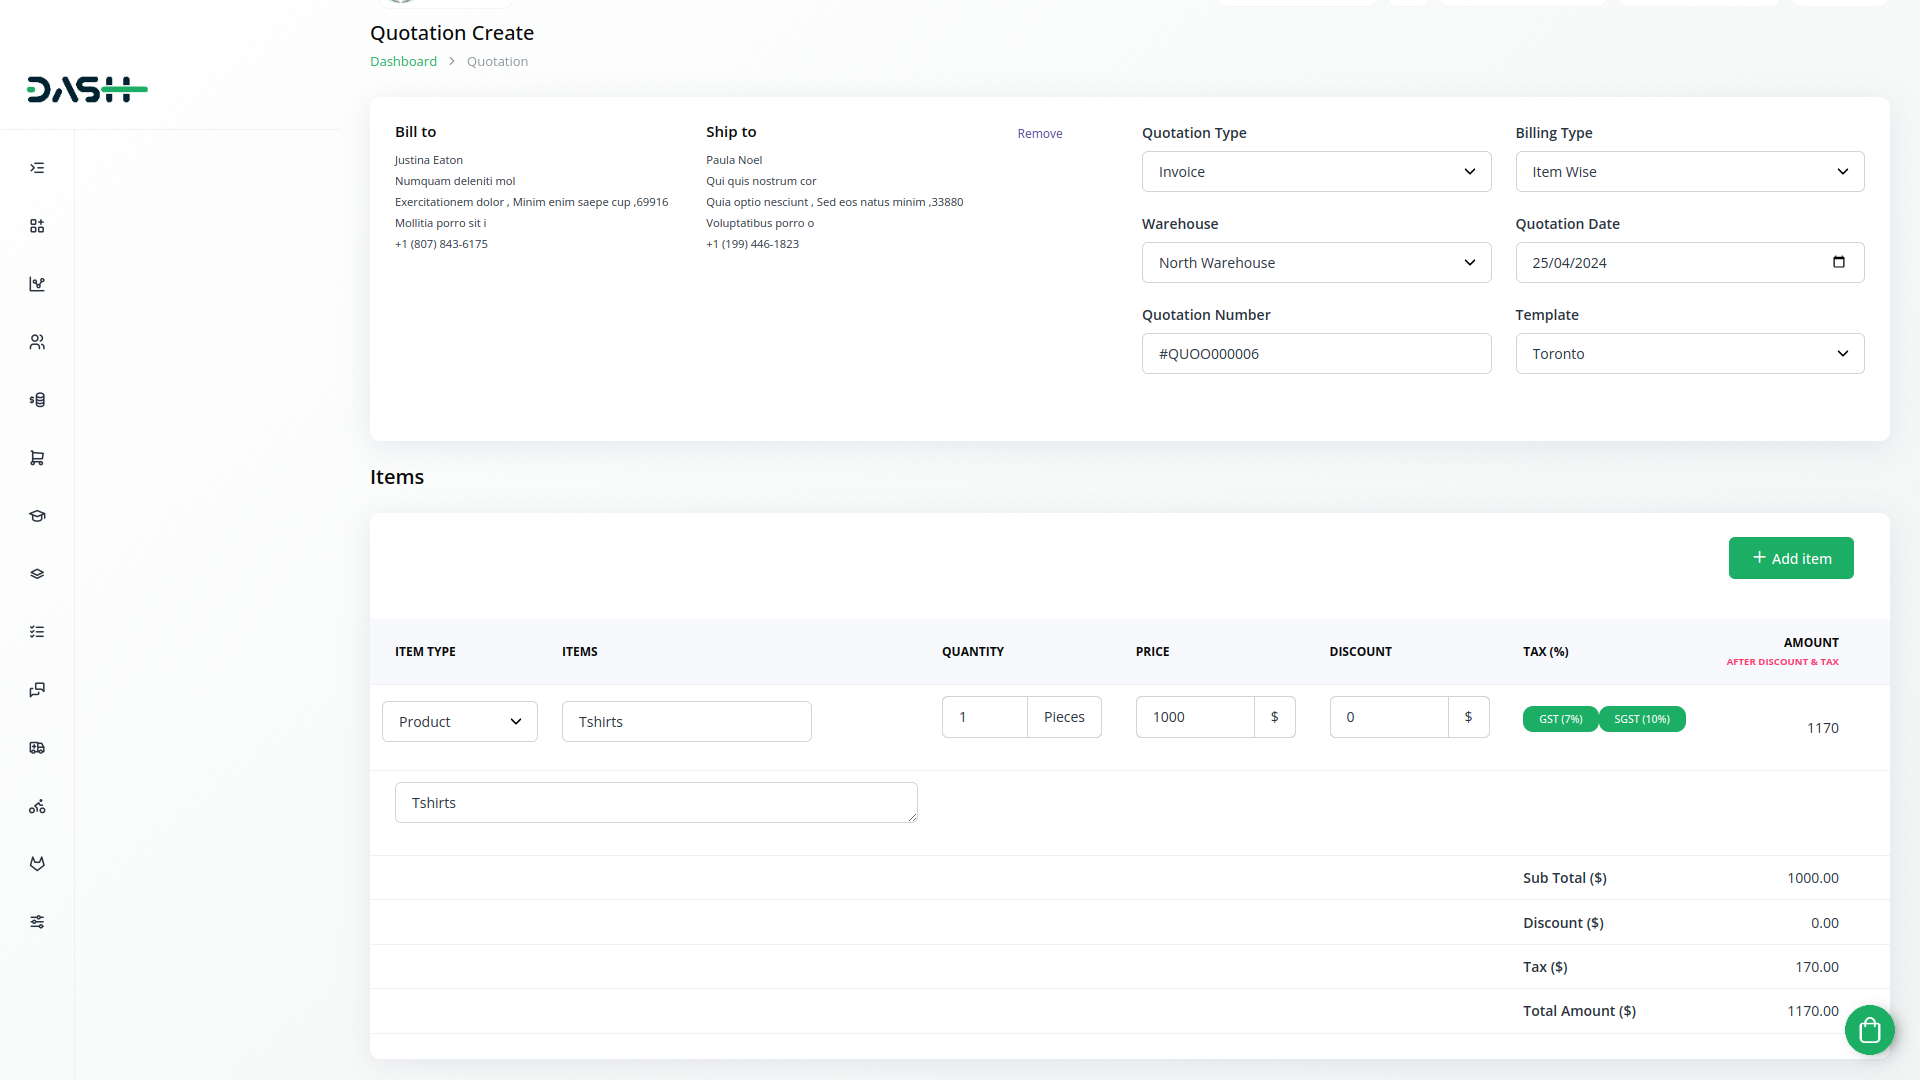Click the floating shopping bag button
This screenshot has height=1080, width=1920.
[x=1869, y=1030]
